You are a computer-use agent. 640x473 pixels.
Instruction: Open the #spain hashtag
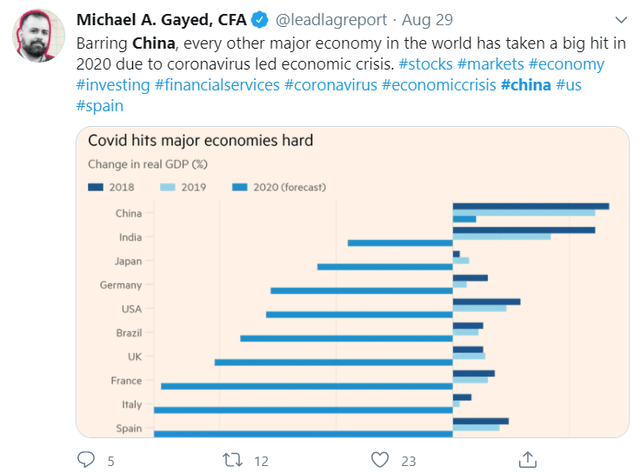(100, 106)
